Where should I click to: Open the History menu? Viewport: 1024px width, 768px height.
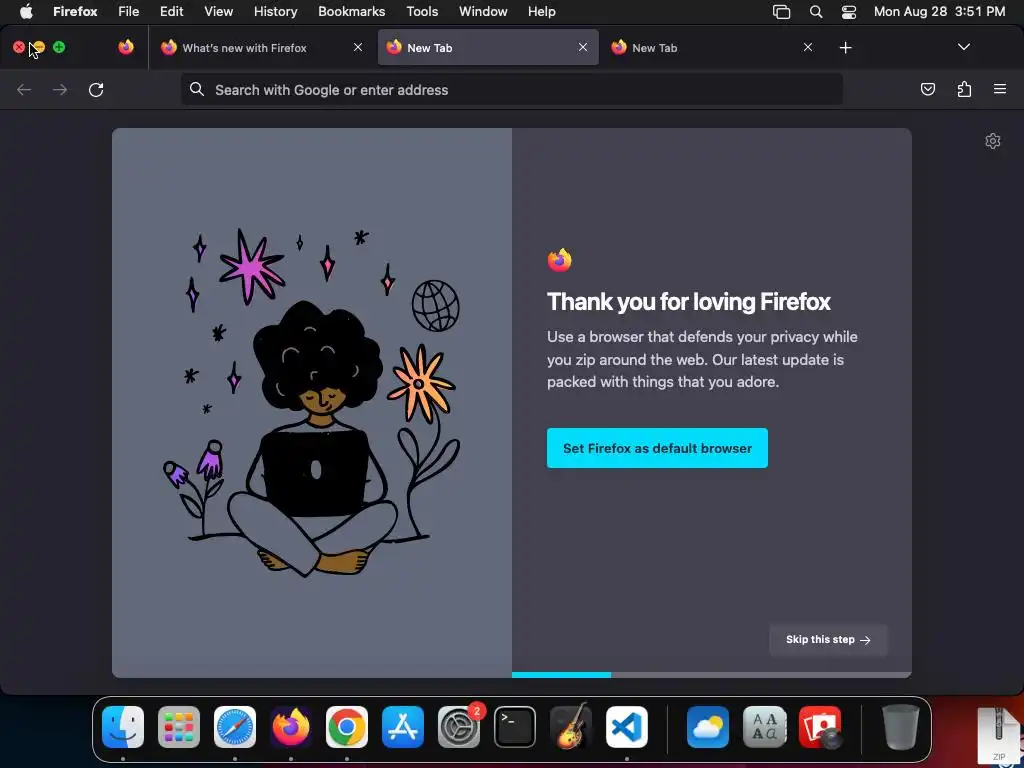point(276,11)
